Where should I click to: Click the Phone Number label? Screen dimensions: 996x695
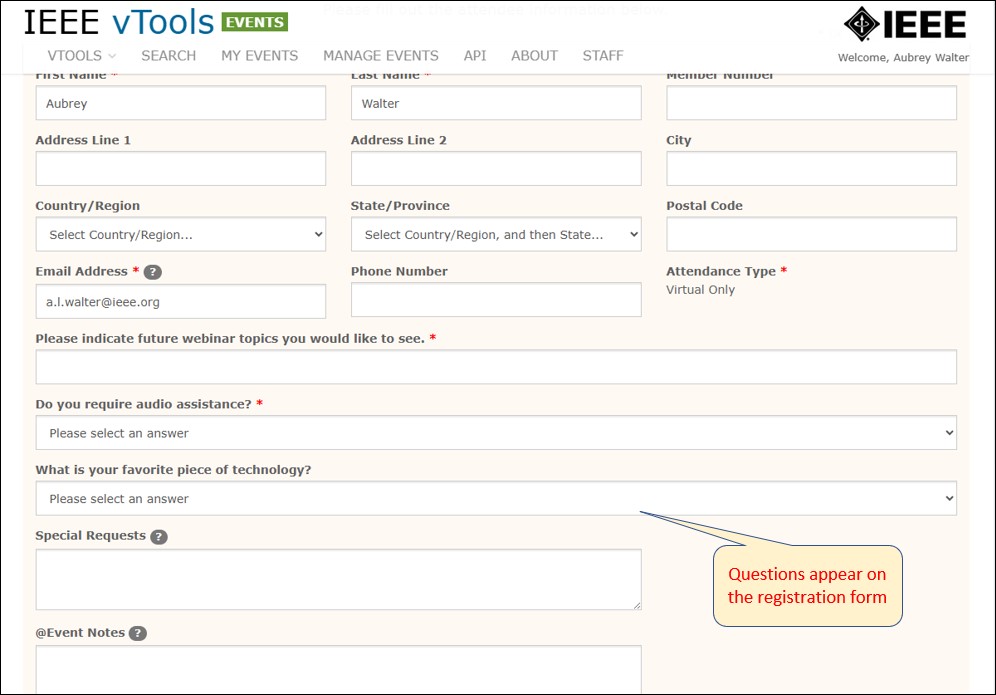coord(399,271)
